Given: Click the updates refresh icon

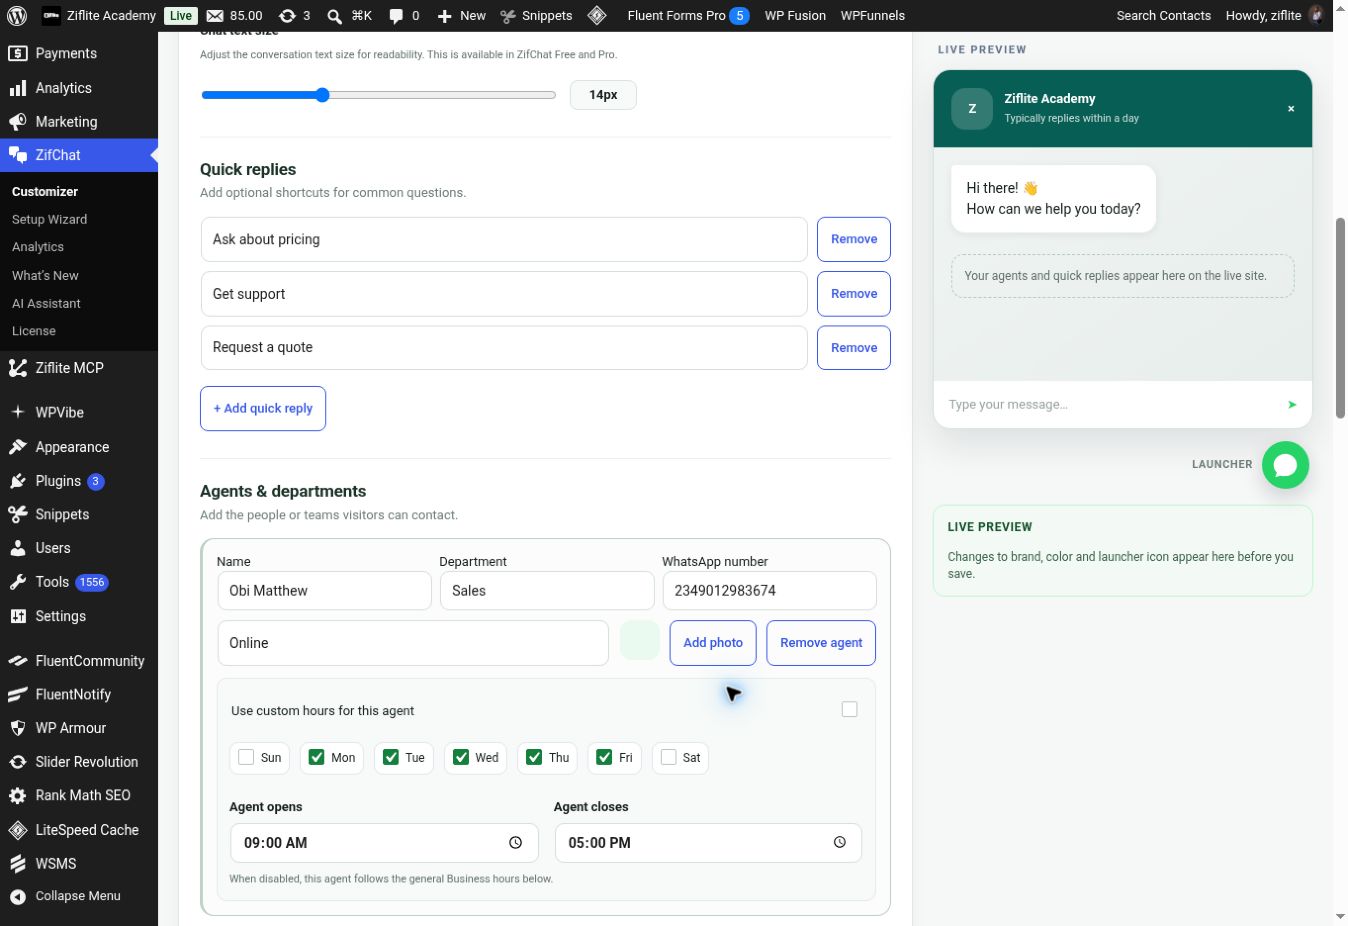Looking at the screenshot, I should 288,15.
